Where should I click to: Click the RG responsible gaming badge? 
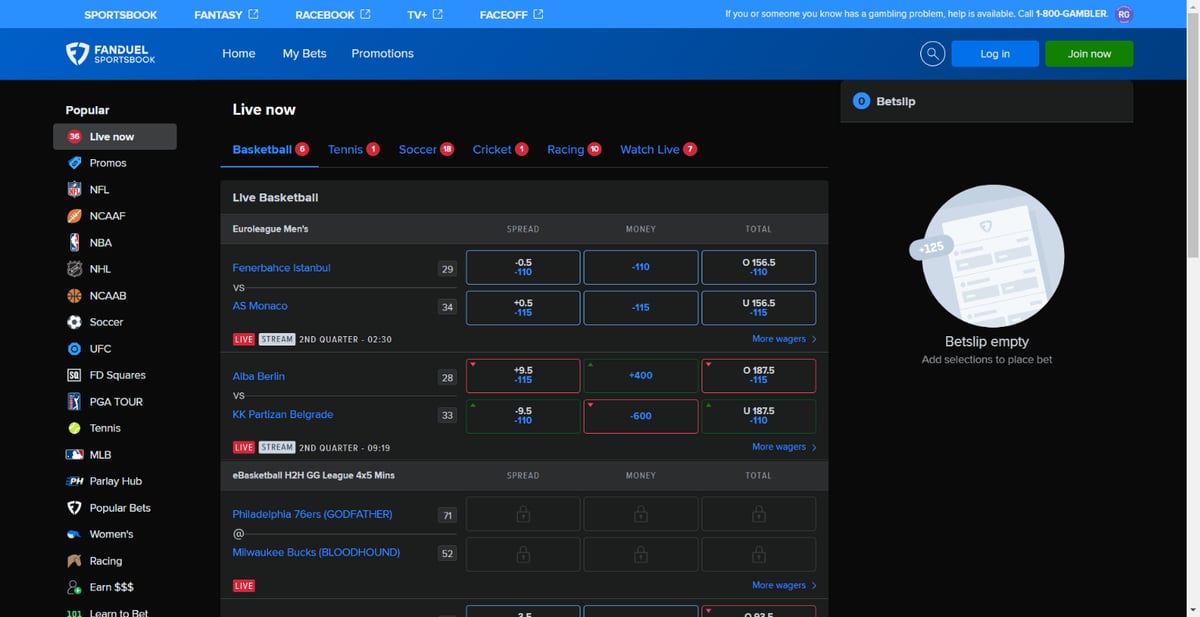1124,14
